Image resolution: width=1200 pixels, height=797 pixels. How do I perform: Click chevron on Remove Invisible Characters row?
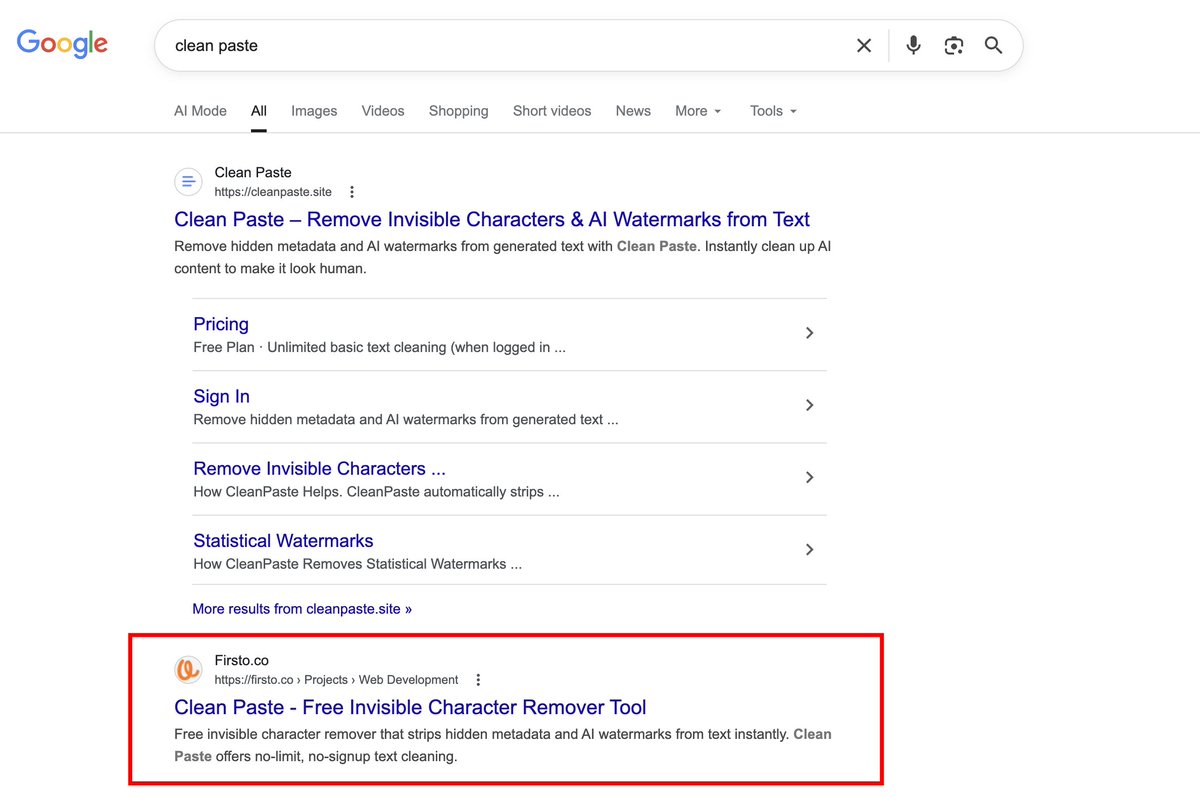[810, 477]
